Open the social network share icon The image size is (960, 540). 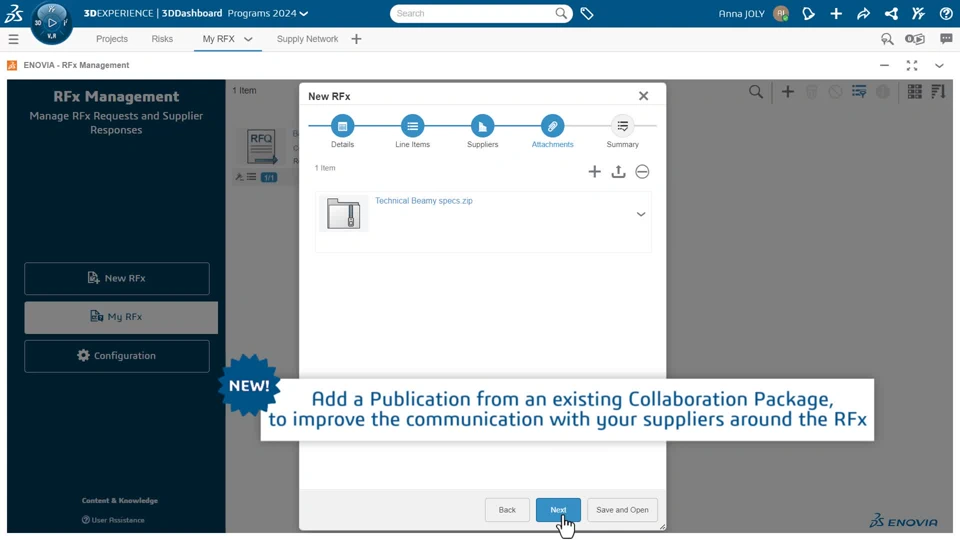(x=891, y=13)
